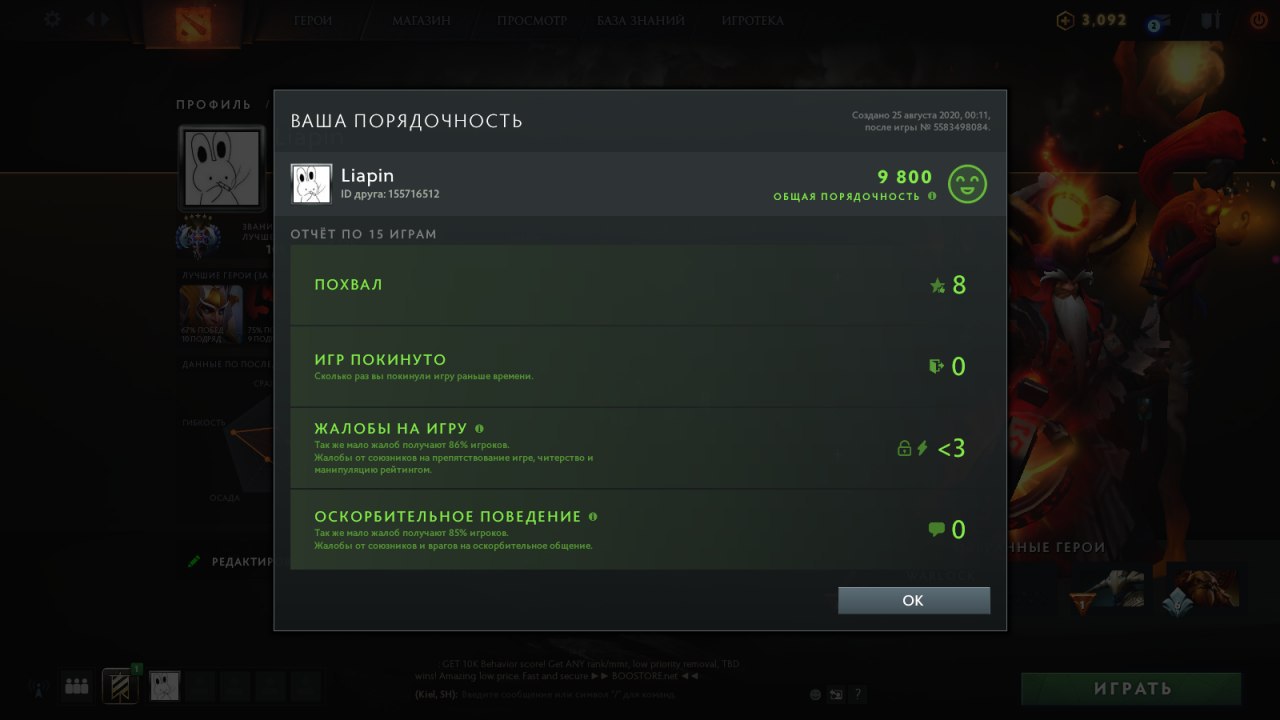The image size is (1280, 720).
Task: Open the Магазин menu tab
Action: pos(421,20)
